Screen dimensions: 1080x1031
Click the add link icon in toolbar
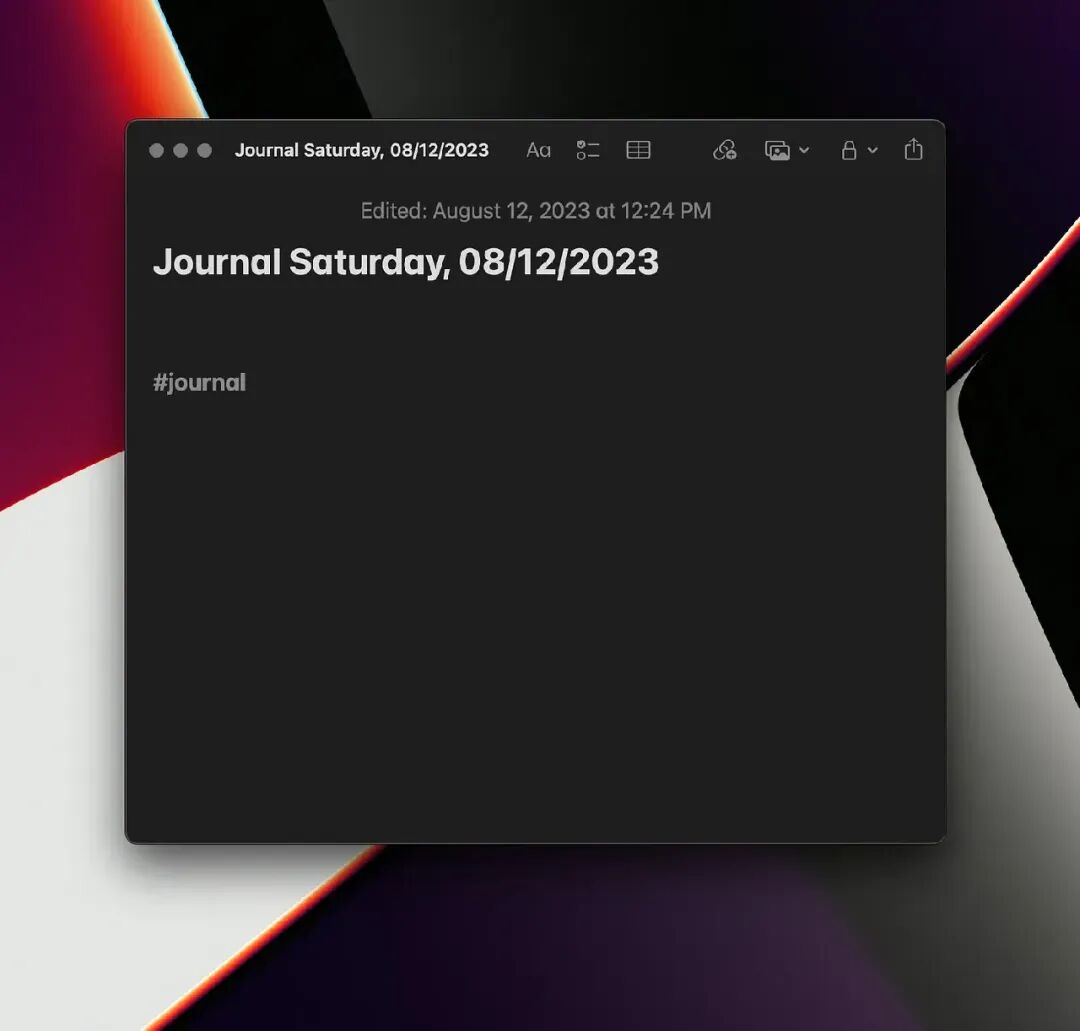[x=724, y=150]
